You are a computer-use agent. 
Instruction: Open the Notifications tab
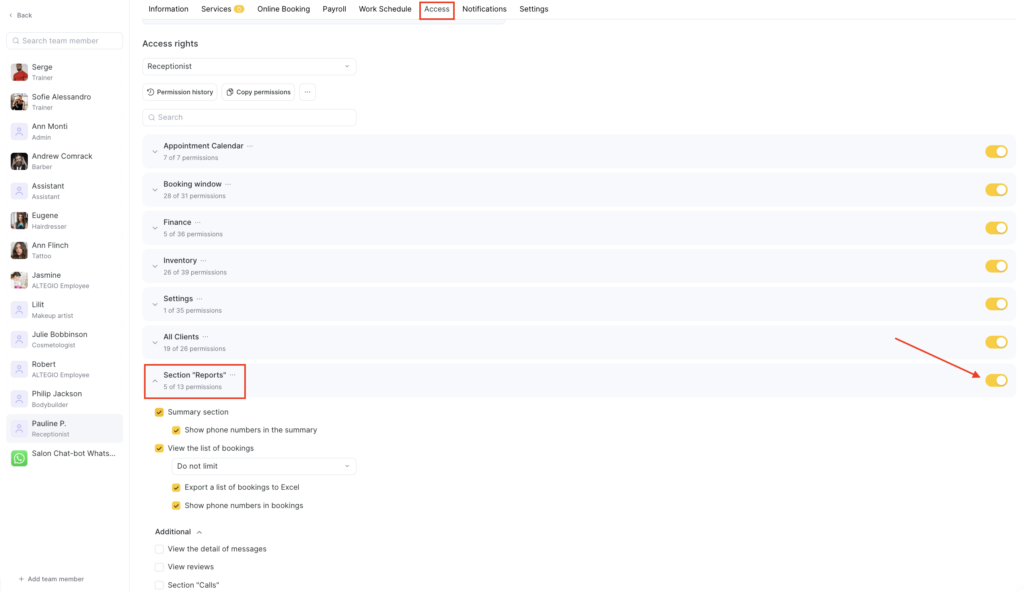[484, 9]
